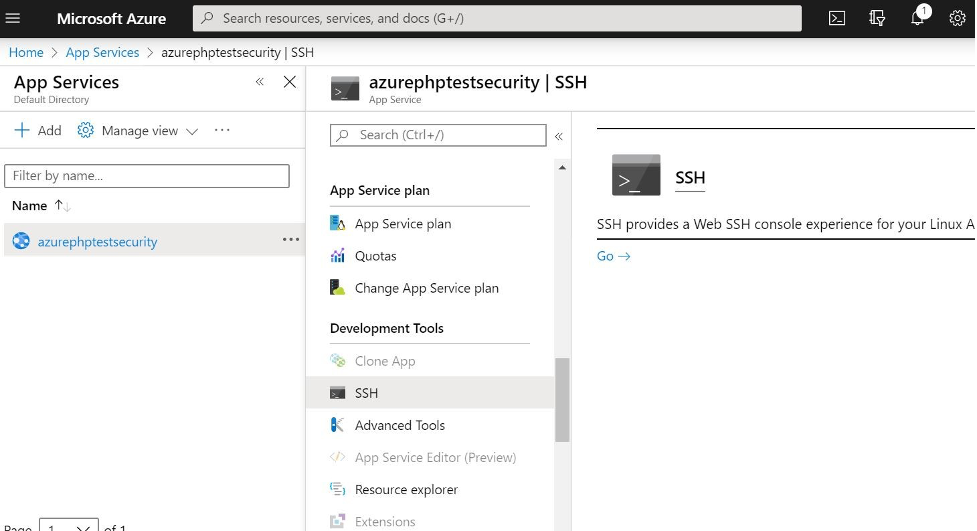The width and height of the screenshot is (977, 531).
Task: Open Advanced Tools
Action: [400, 426]
